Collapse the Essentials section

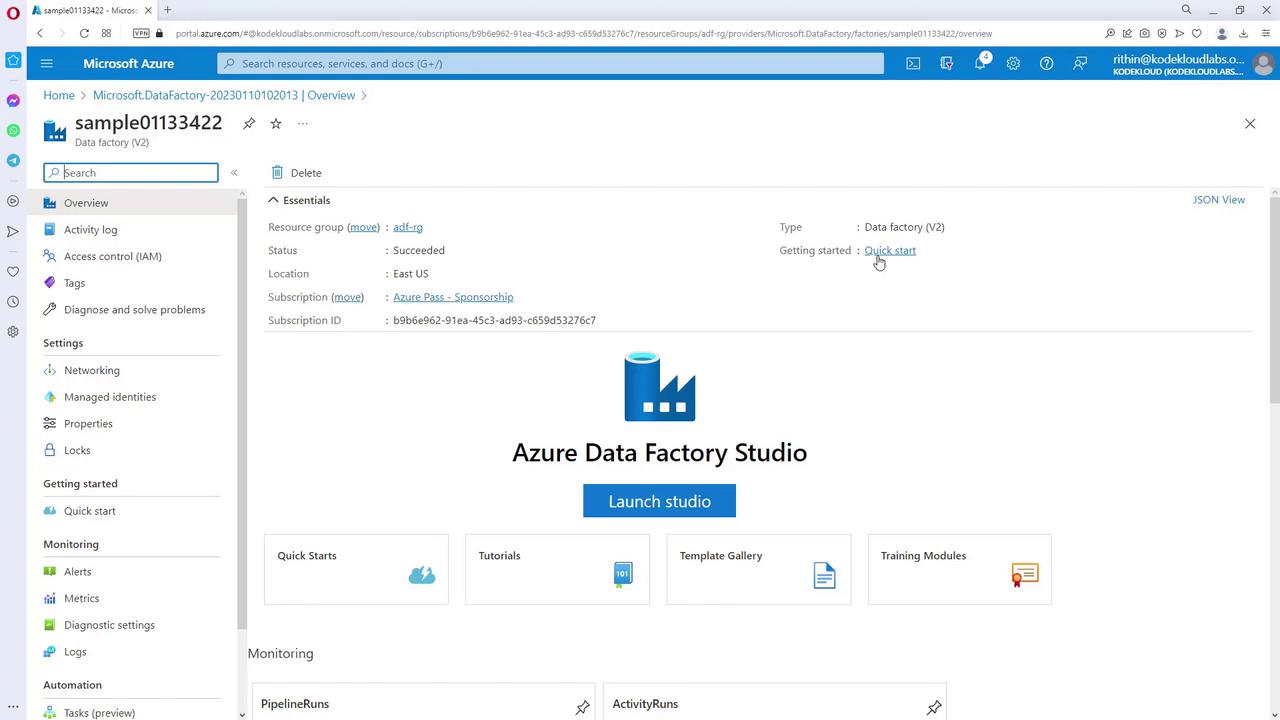coord(274,200)
